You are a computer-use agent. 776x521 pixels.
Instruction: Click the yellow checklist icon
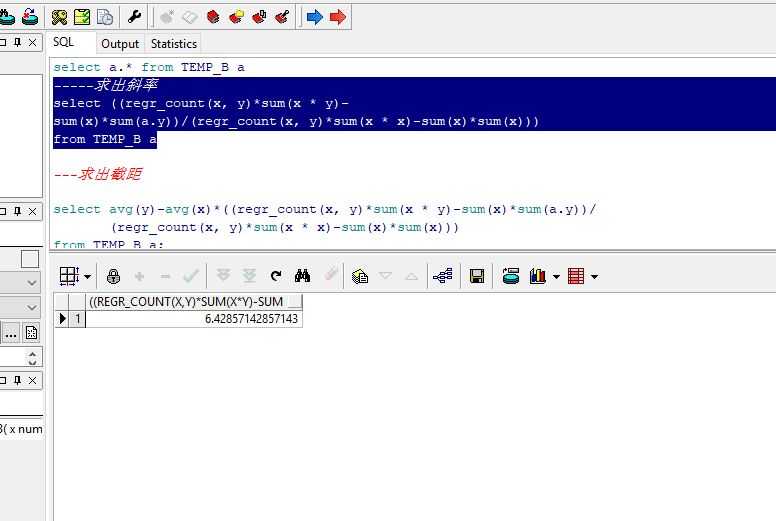point(82,17)
